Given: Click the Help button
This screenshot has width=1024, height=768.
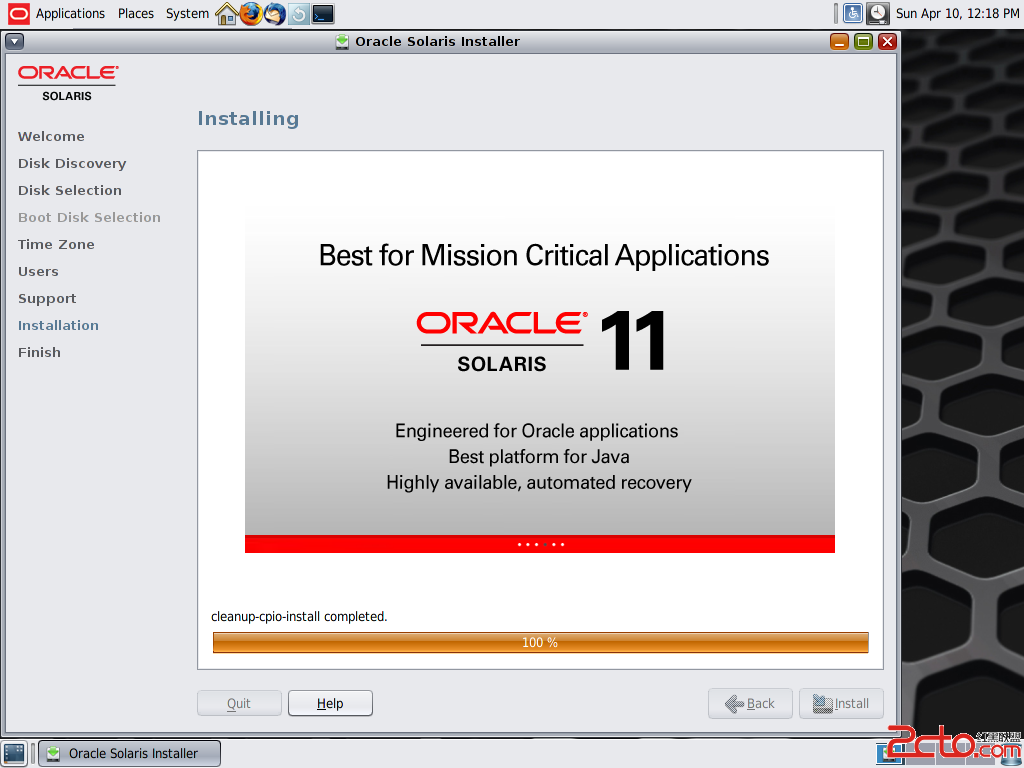Looking at the screenshot, I should click(x=330, y=703).
